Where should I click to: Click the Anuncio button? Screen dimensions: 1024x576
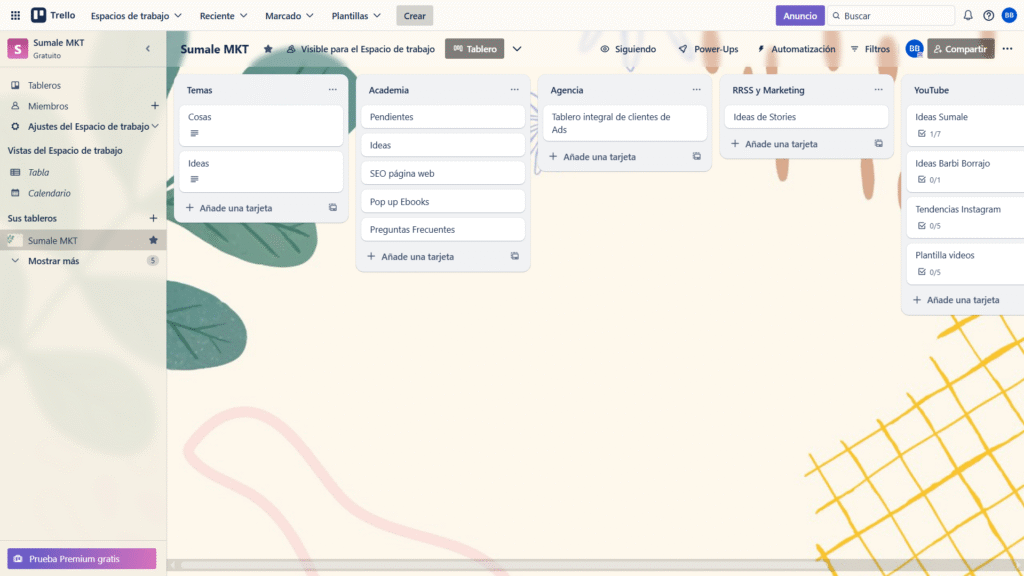(x=800, y=16)
